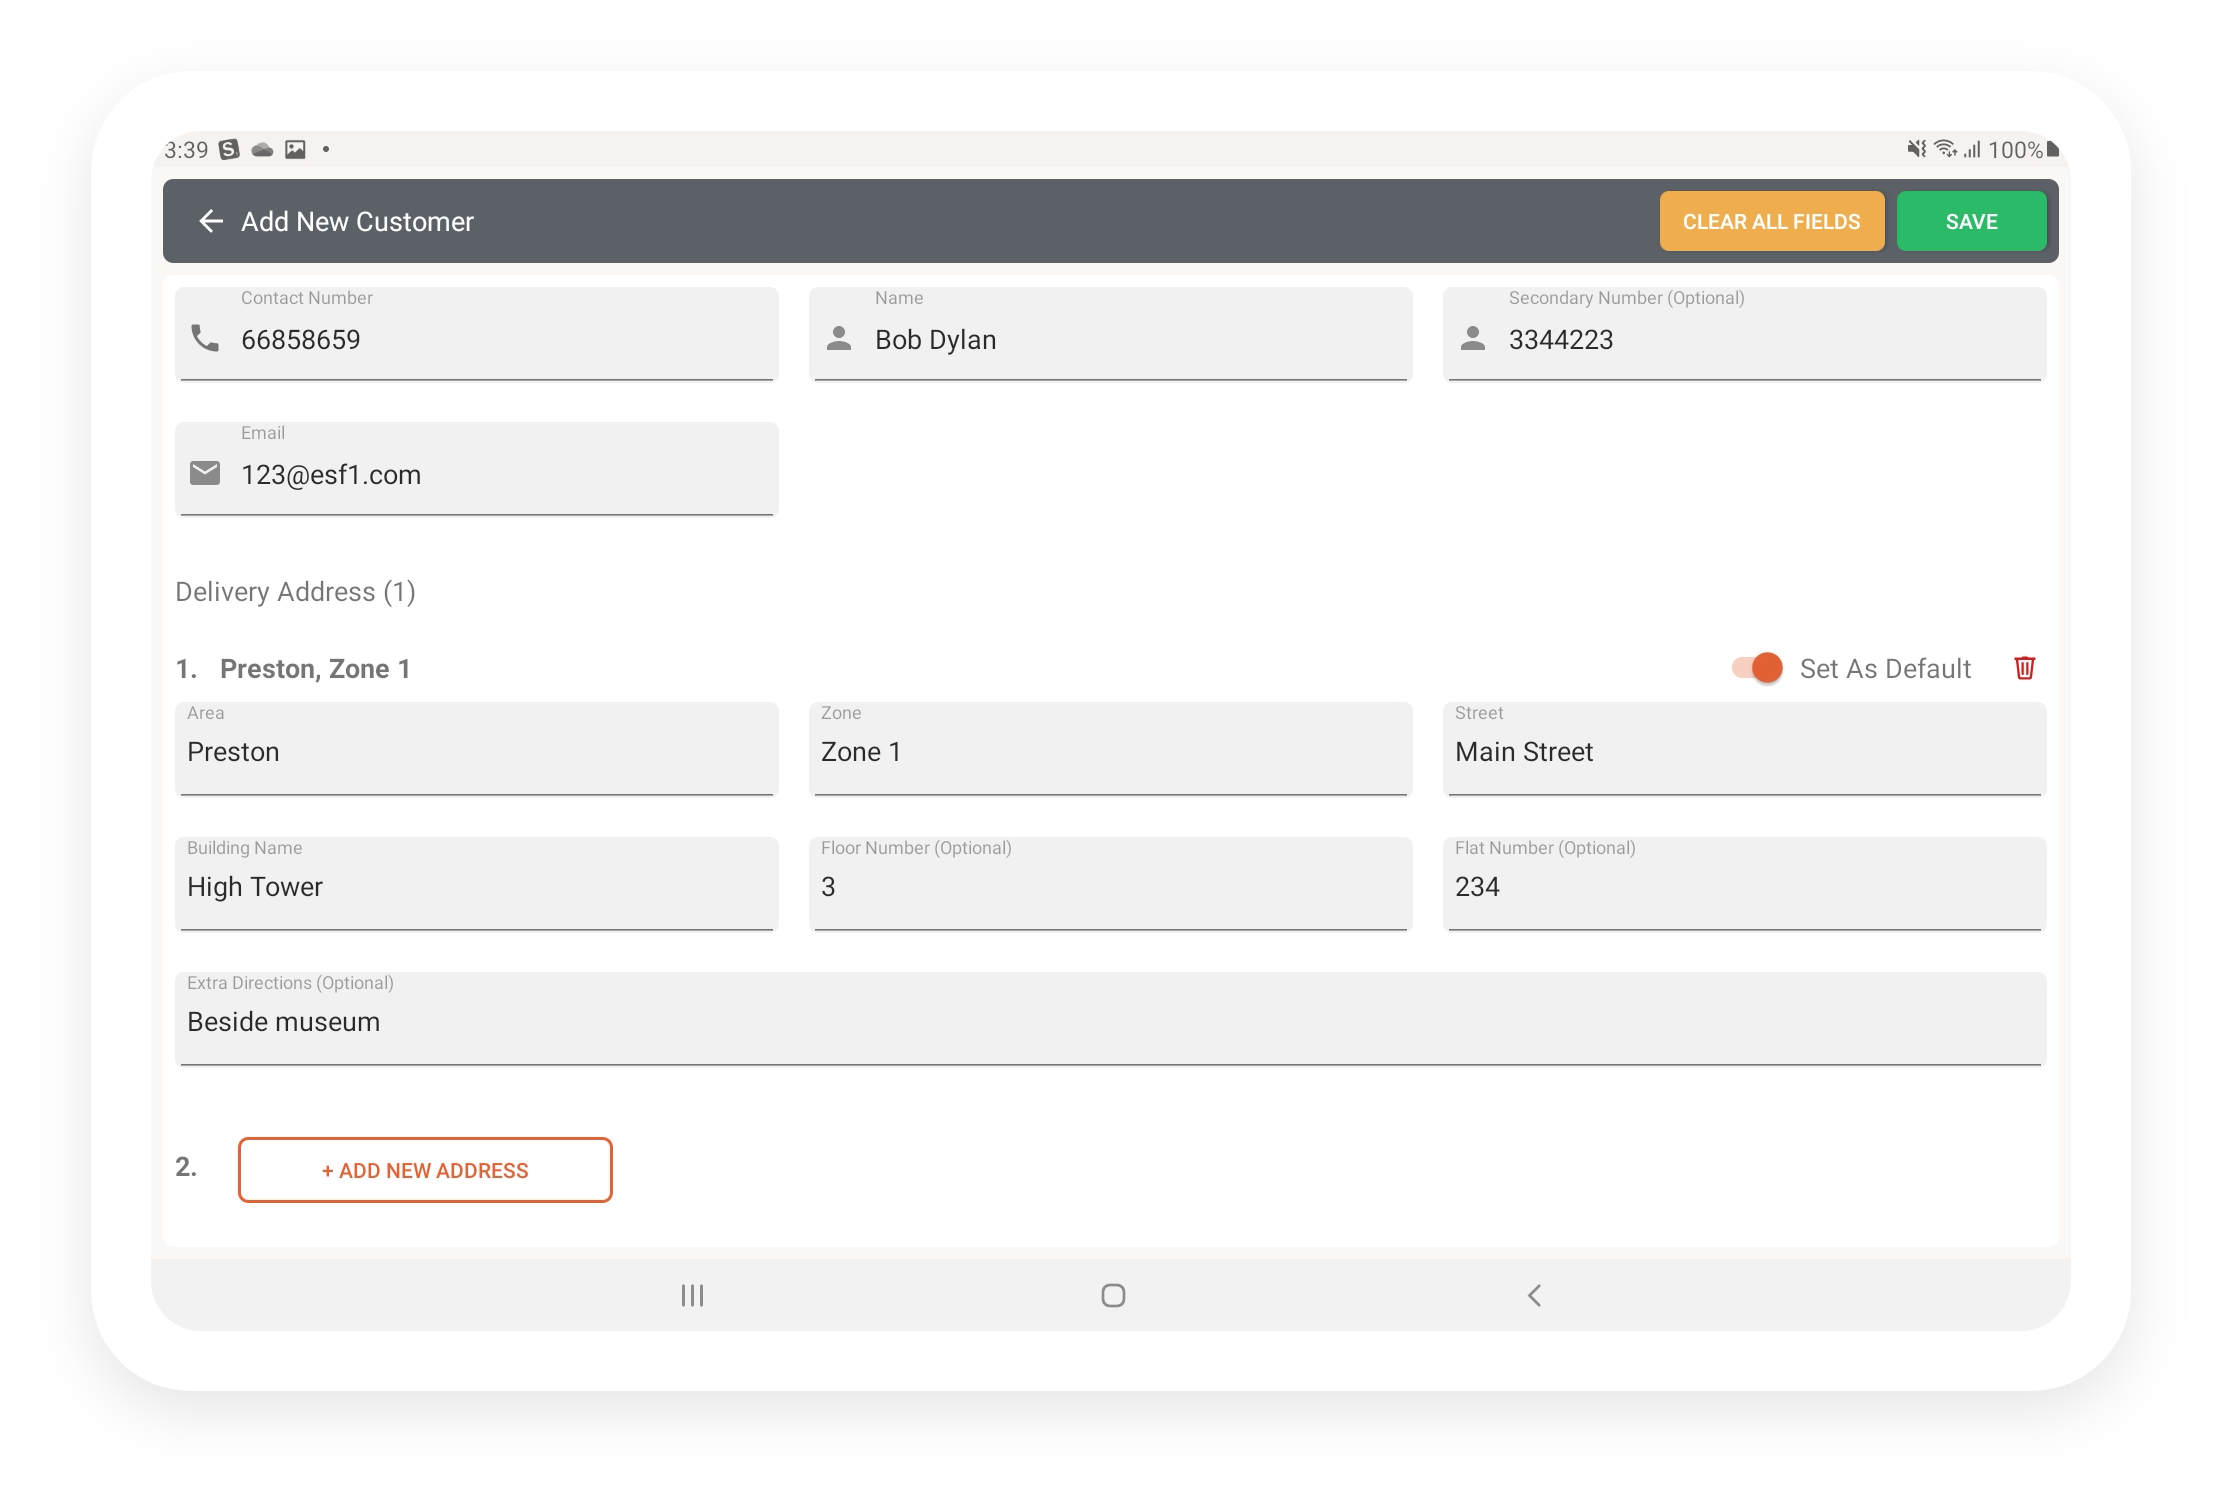Tap Android back chevron in navigation bar
Image resolution: width=2222 pixels, height=1502 pixels.
click(1534, 1296)
